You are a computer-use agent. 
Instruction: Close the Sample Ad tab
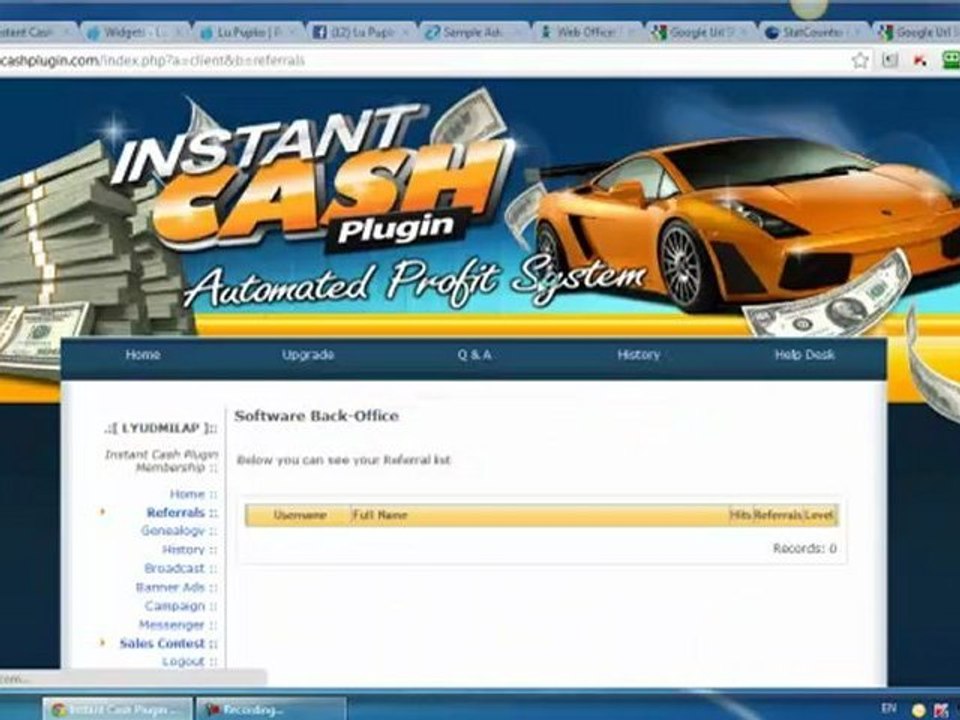tap(518, 32)
